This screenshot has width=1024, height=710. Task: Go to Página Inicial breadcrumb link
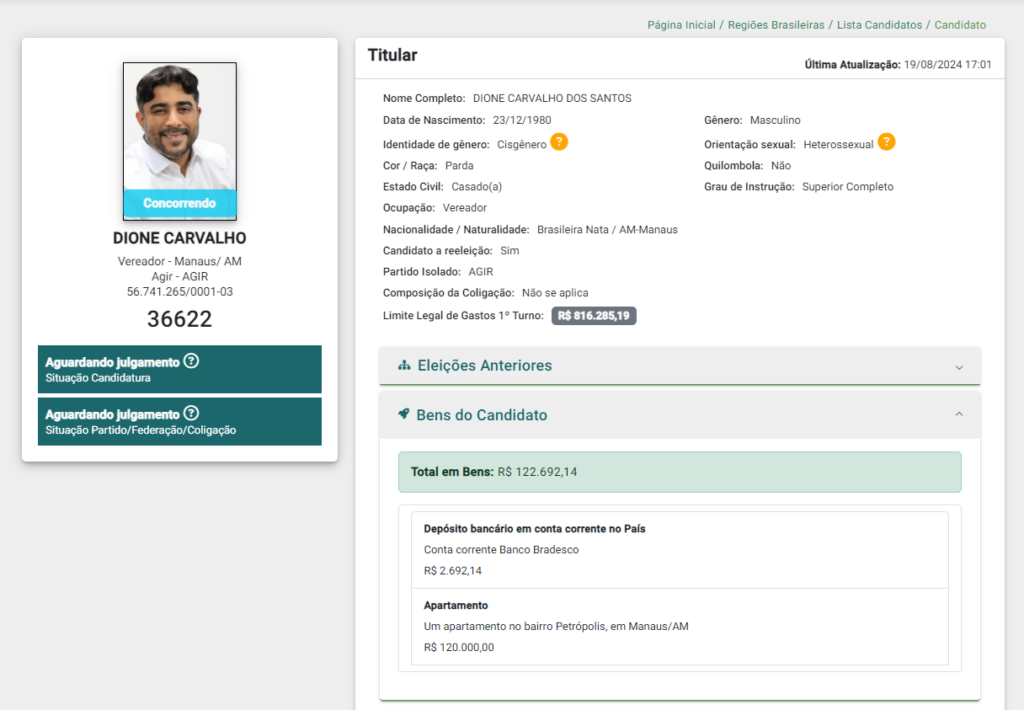tap(681, 25)
